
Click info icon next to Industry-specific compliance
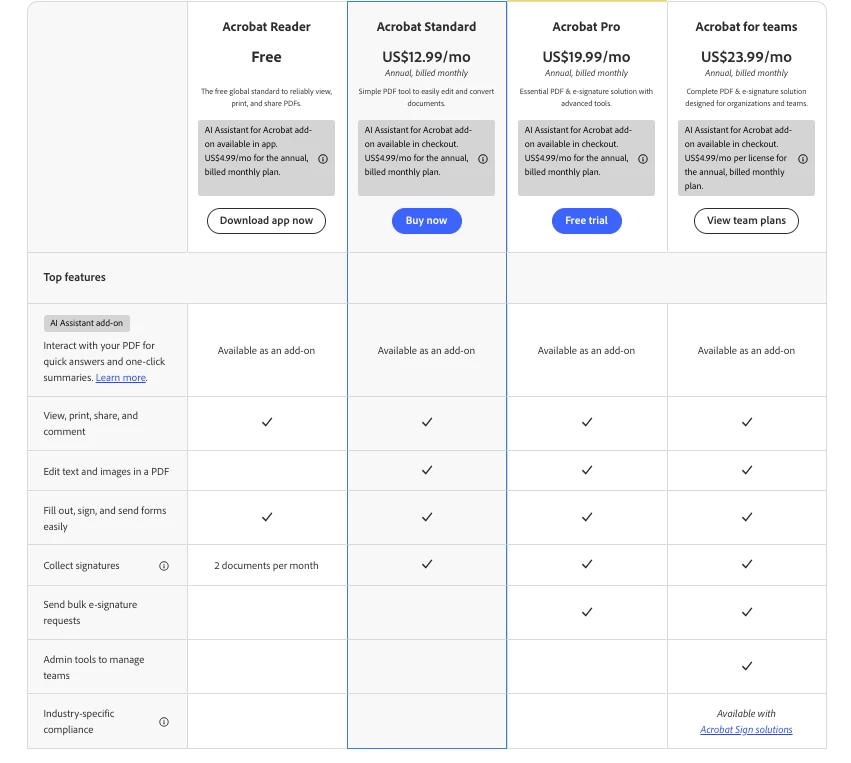point(164,722)
